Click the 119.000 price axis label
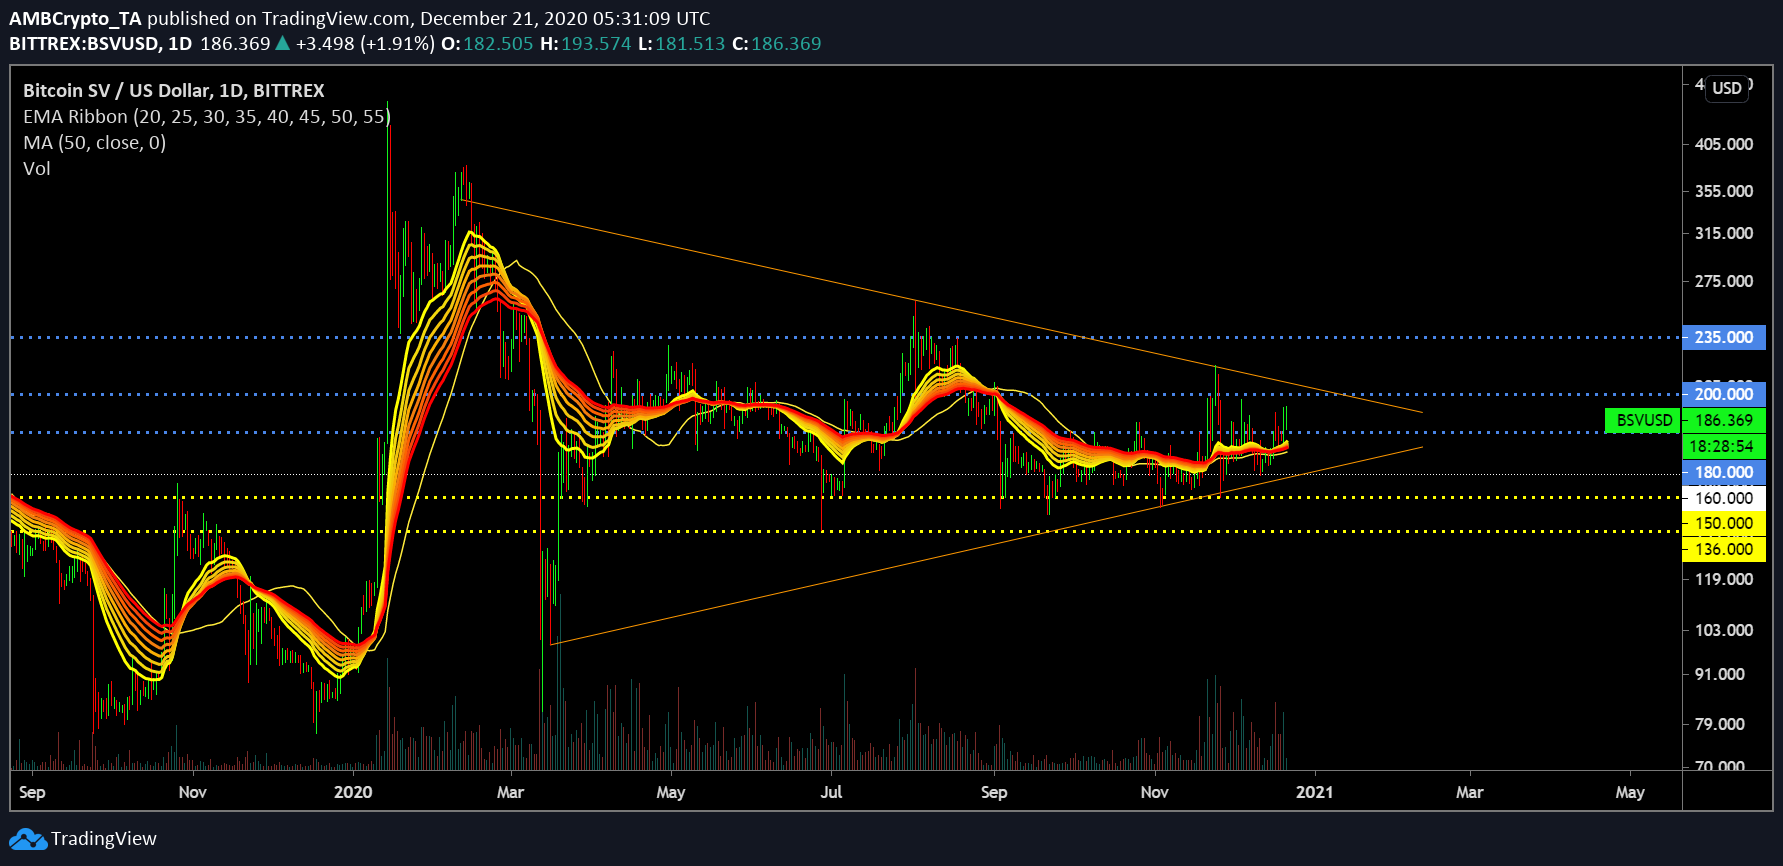The image size is (1783, 866). [x=1724, y=579]
